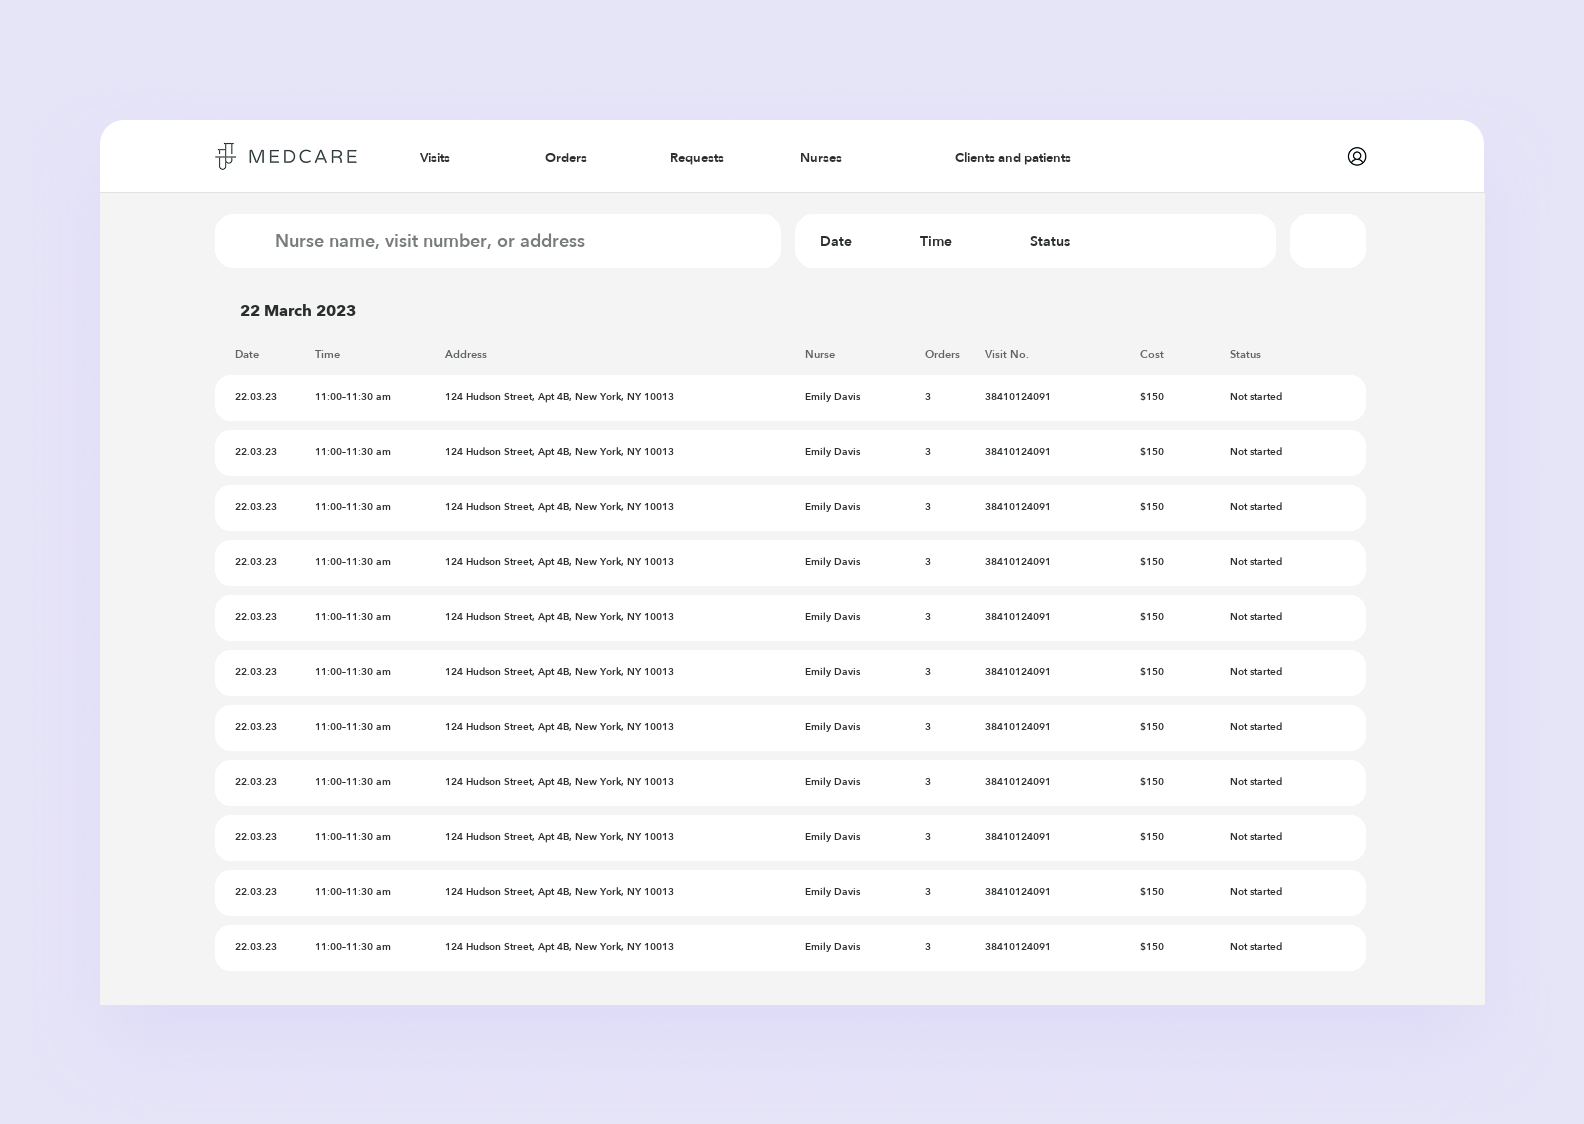Click the Cost column header

(1152, 354)
